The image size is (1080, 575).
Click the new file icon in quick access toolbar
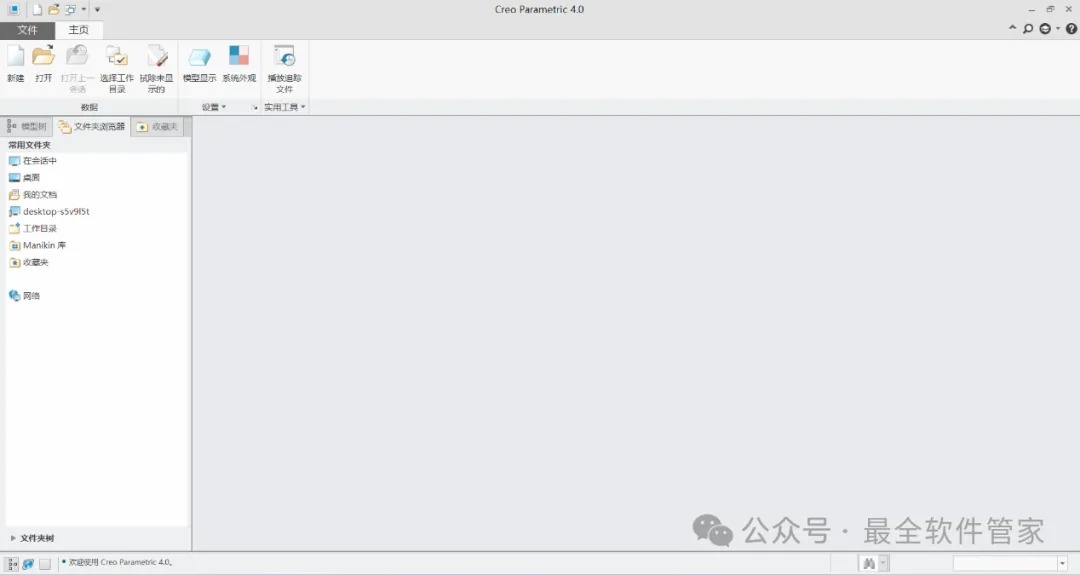click(37, 10)
